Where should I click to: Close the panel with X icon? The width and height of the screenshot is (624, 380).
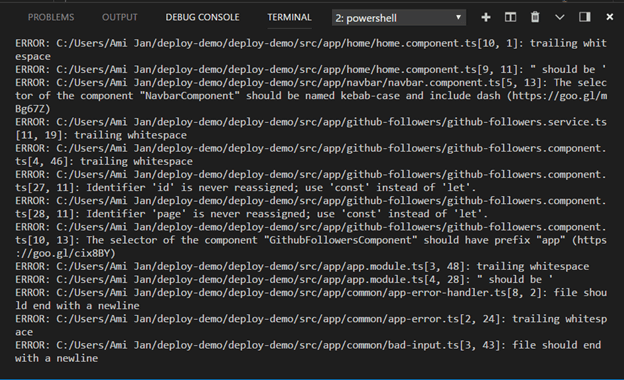pos(609,17)
